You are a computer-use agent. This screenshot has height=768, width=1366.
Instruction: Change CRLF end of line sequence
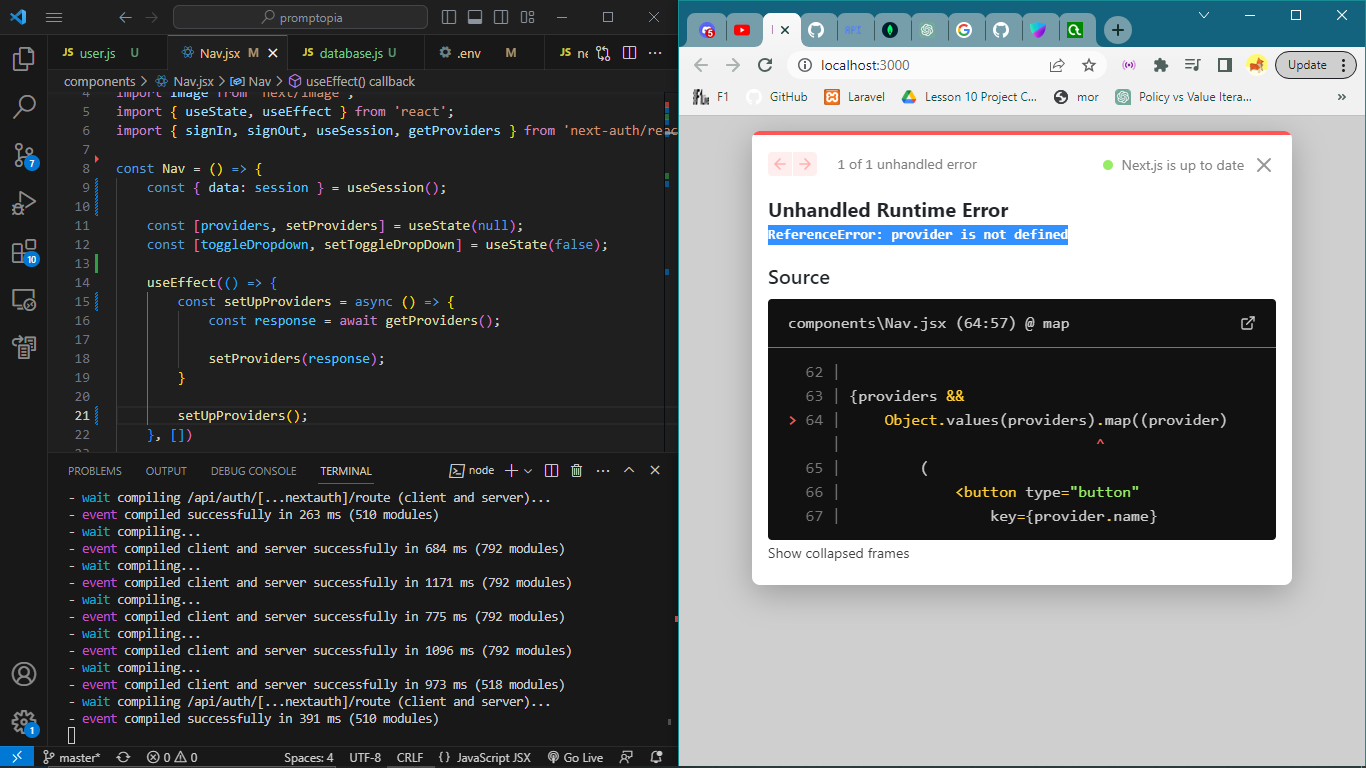(410, 757)
